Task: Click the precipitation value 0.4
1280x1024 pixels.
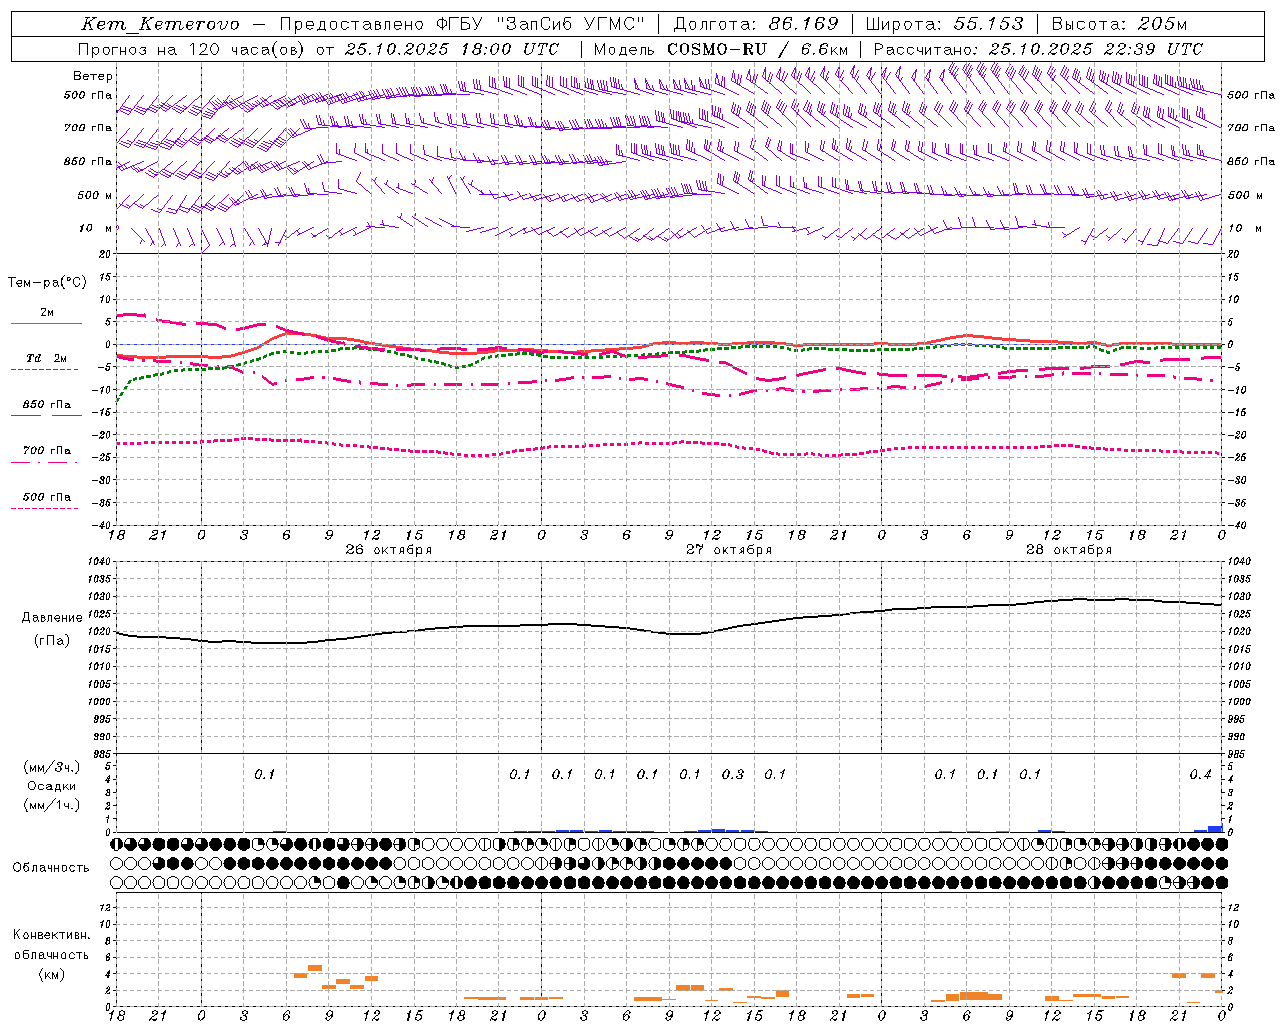Action: click(1201, 774)
